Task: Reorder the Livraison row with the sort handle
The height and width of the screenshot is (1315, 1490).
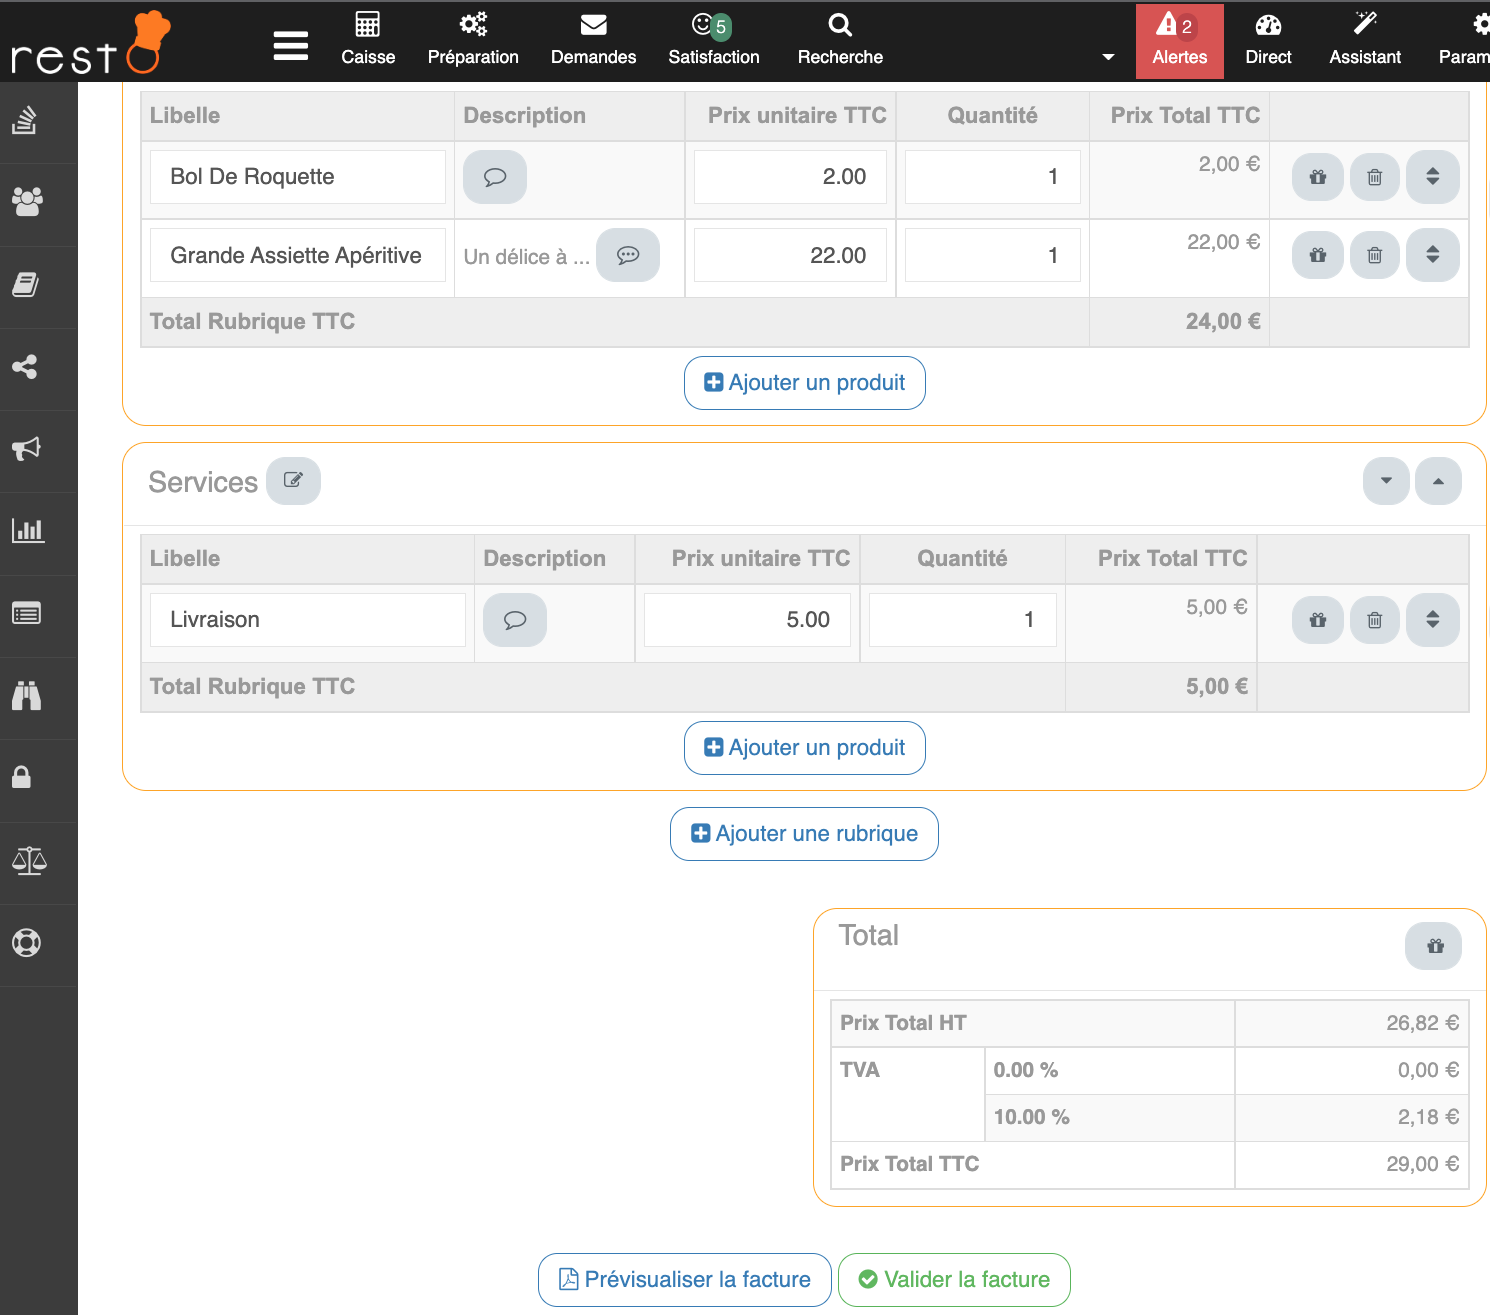Action: coord(1432,620)
